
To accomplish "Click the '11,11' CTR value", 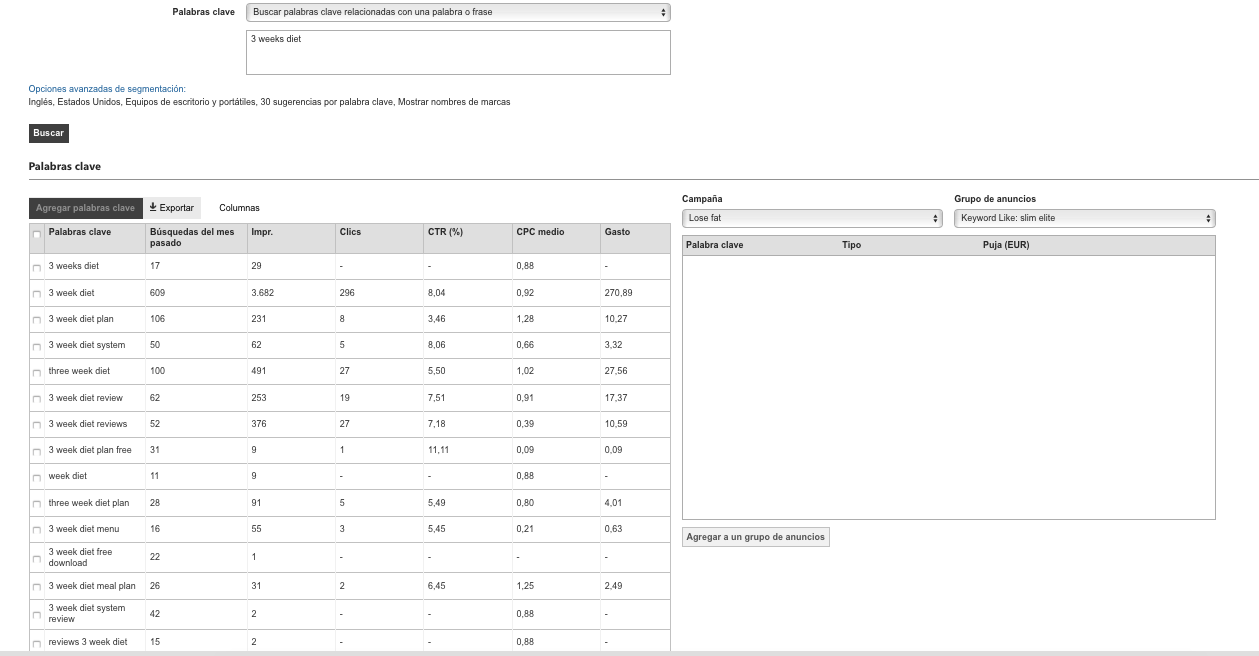I will [439, 450].
